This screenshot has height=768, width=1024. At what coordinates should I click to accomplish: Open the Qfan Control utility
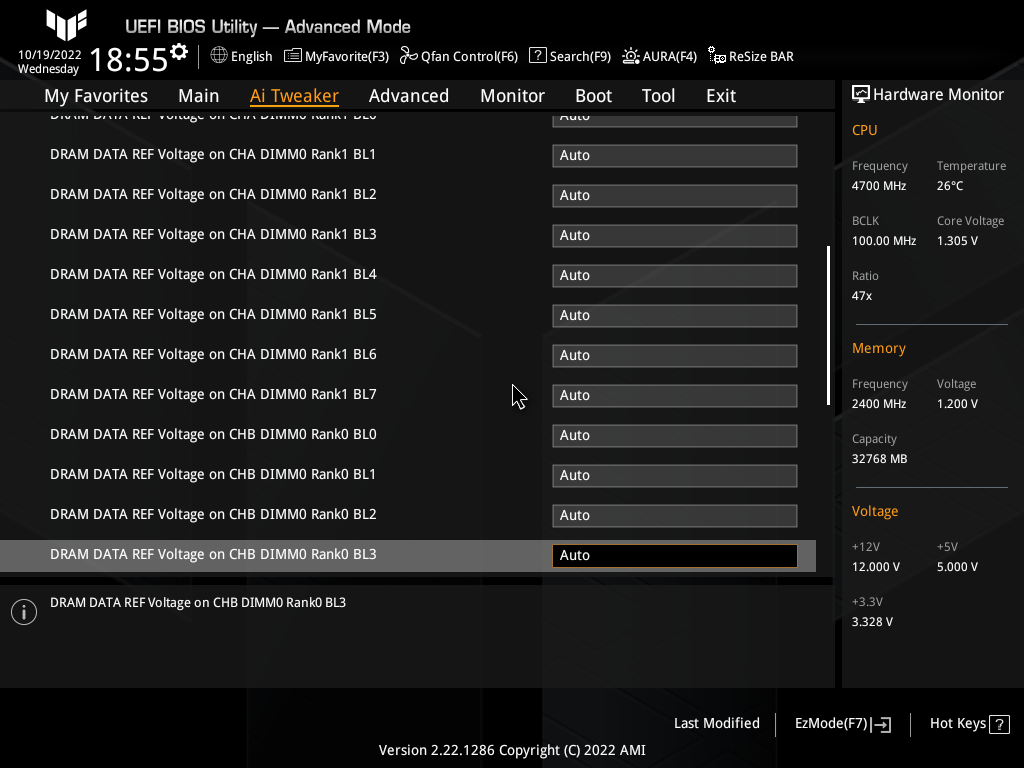(458, 56)
